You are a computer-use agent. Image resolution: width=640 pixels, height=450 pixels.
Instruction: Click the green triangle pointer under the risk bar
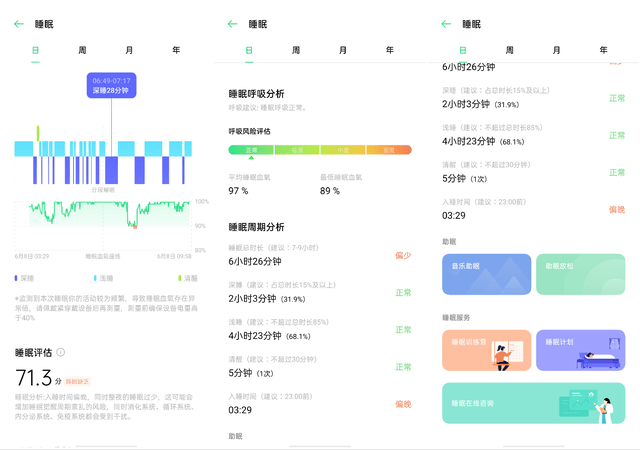(251, 158)
